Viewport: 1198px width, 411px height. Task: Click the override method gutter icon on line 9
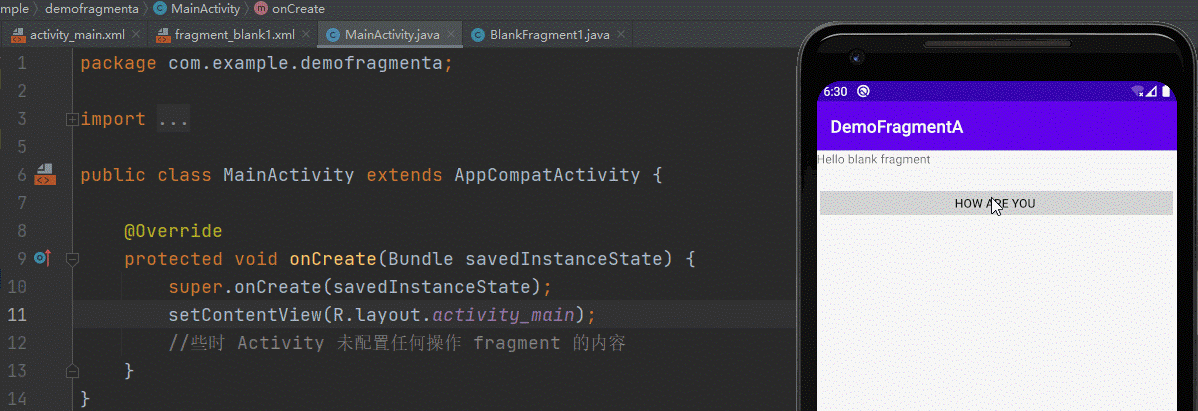click(x=43, y=258)
